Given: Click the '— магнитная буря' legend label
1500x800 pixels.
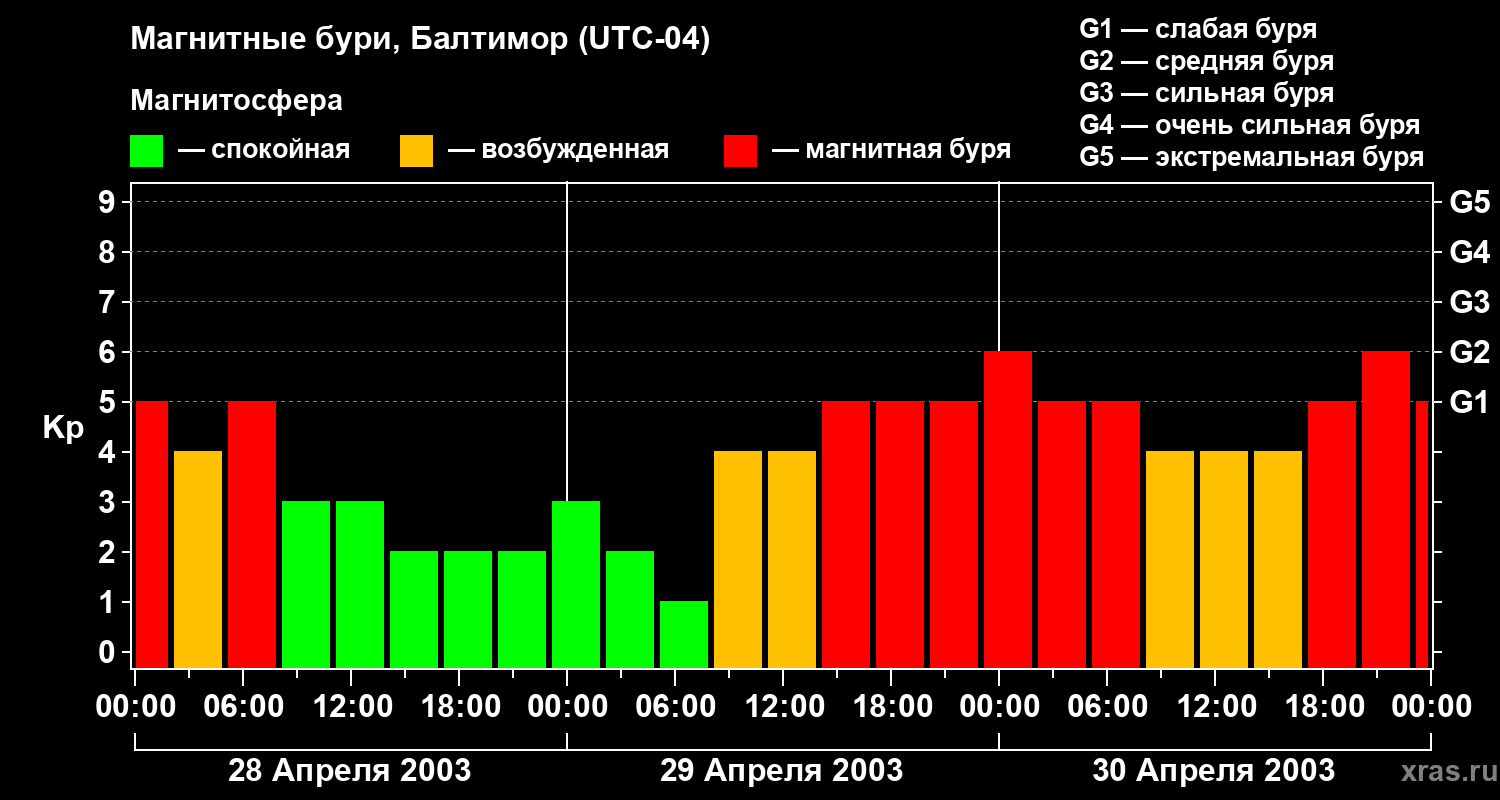Looking at the screenshot, I should 891,150.
